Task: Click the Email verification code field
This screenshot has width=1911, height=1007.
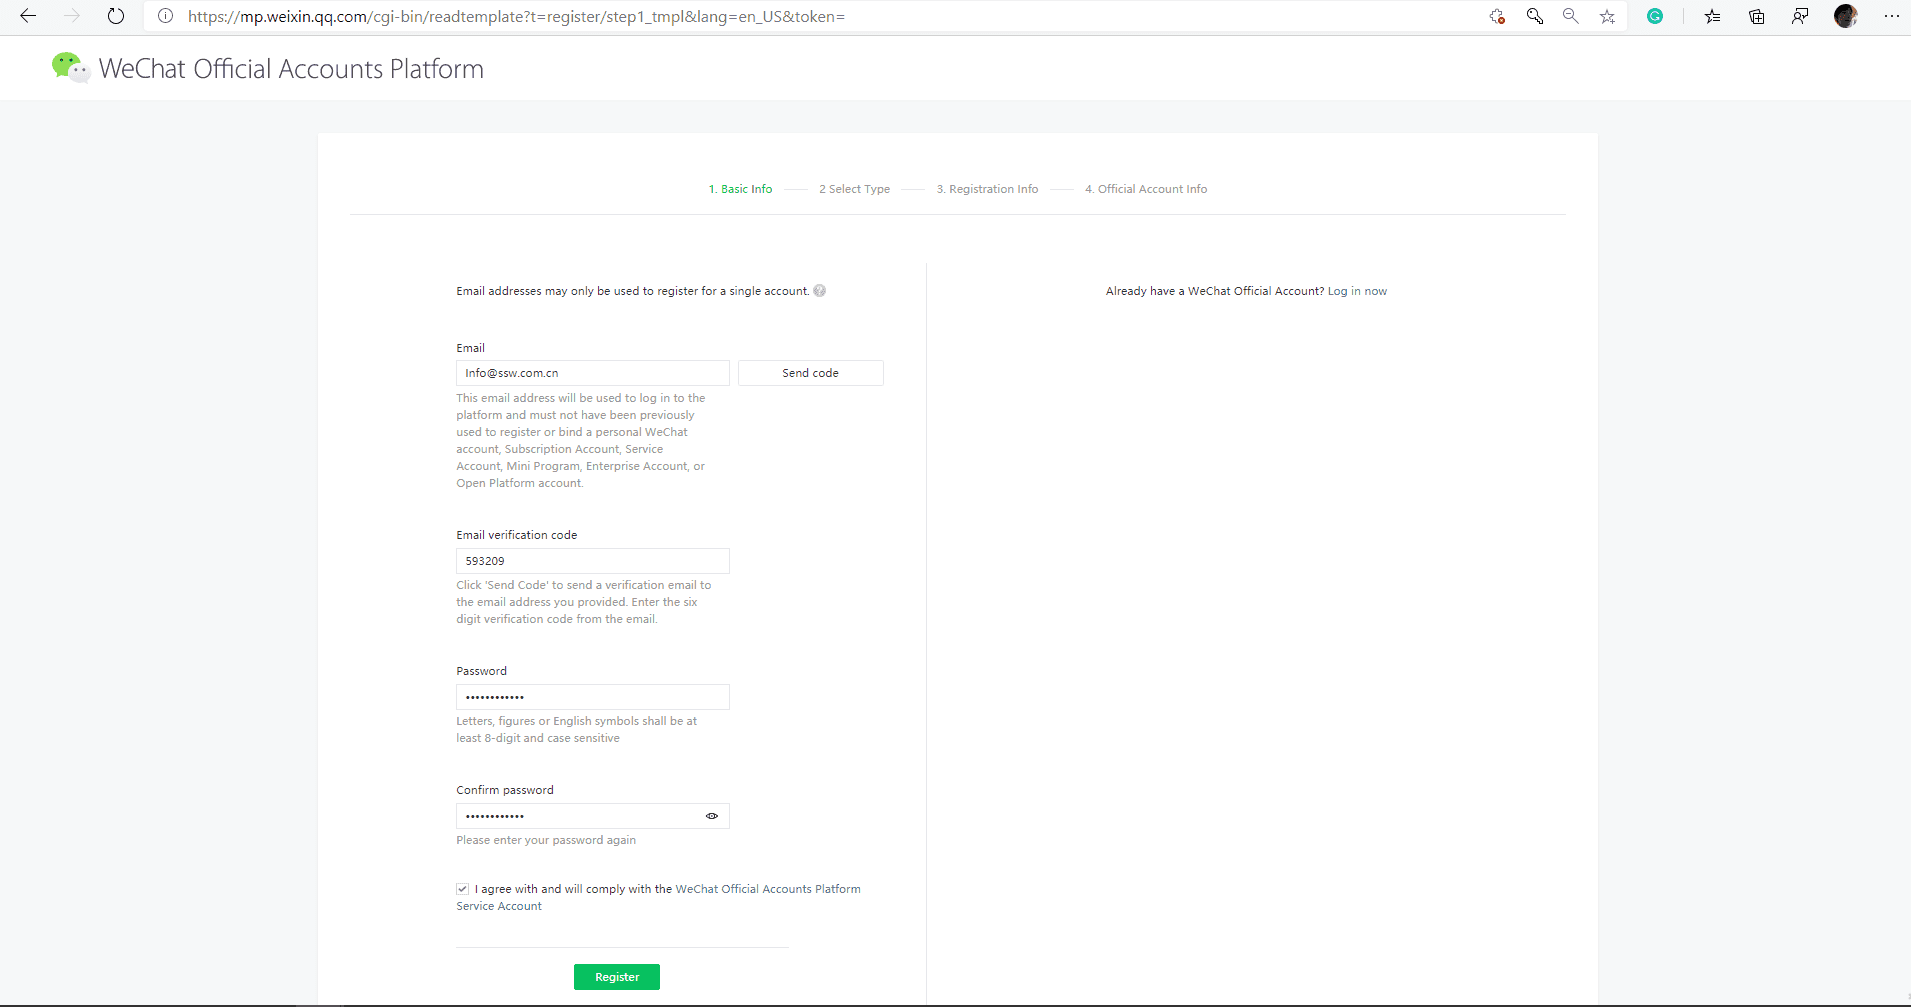Action: (x=592, y=561)
